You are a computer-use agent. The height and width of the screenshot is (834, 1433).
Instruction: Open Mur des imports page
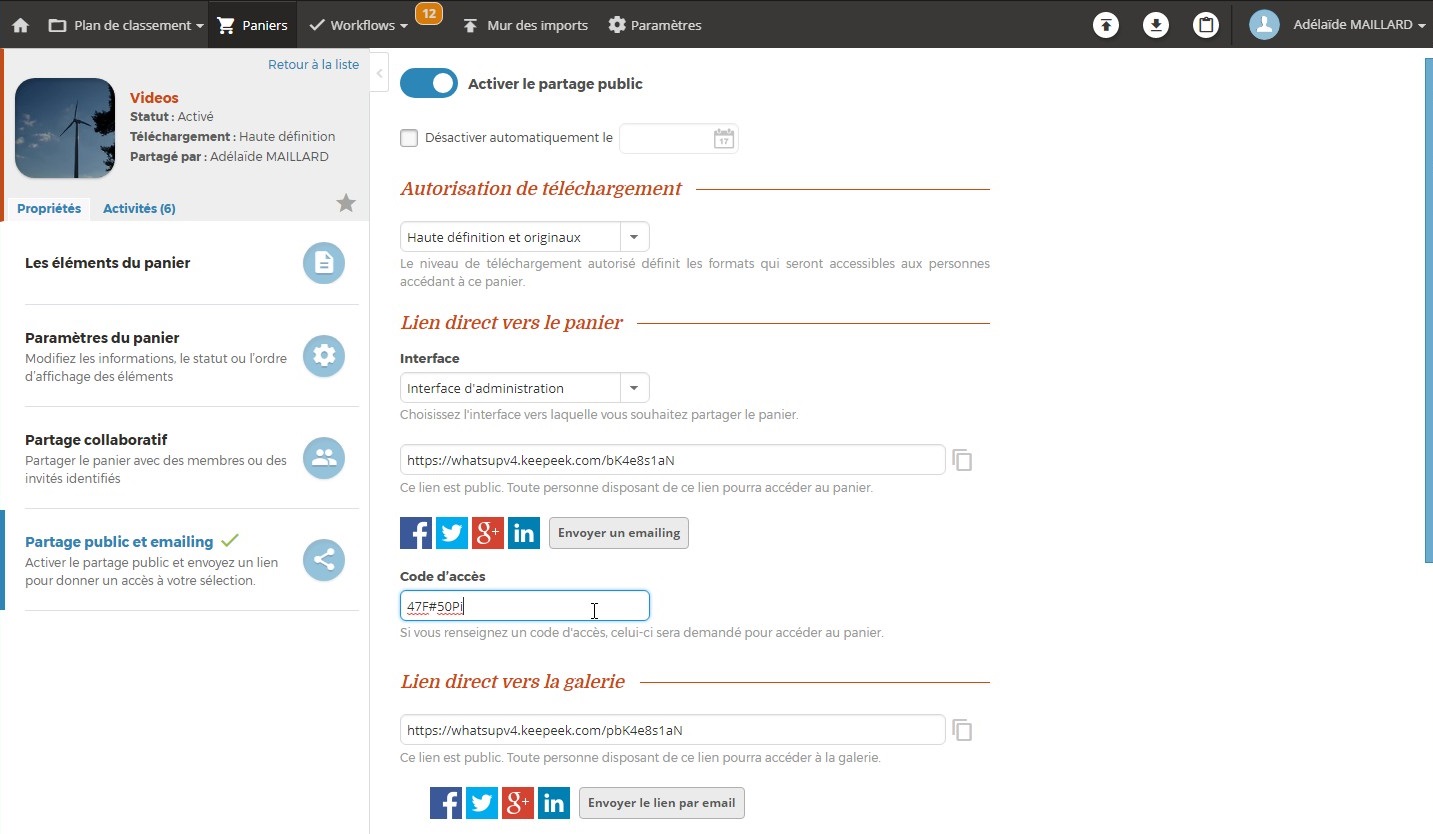coord(525,25)
